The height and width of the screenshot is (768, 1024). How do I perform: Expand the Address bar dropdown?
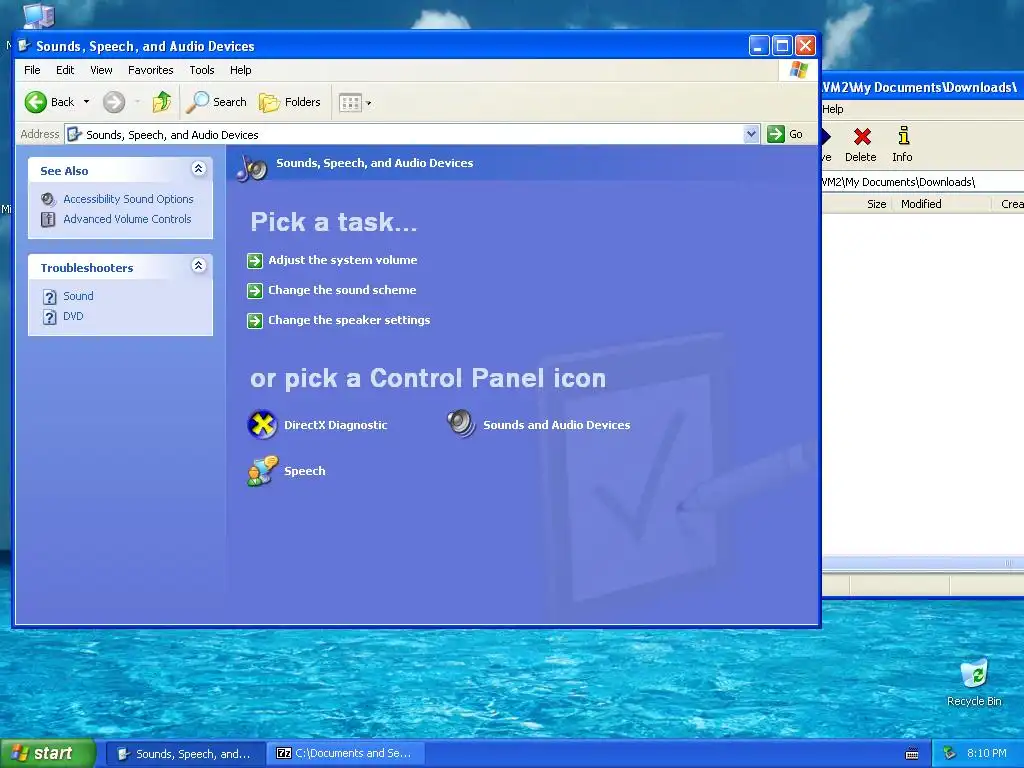(751, 135)
